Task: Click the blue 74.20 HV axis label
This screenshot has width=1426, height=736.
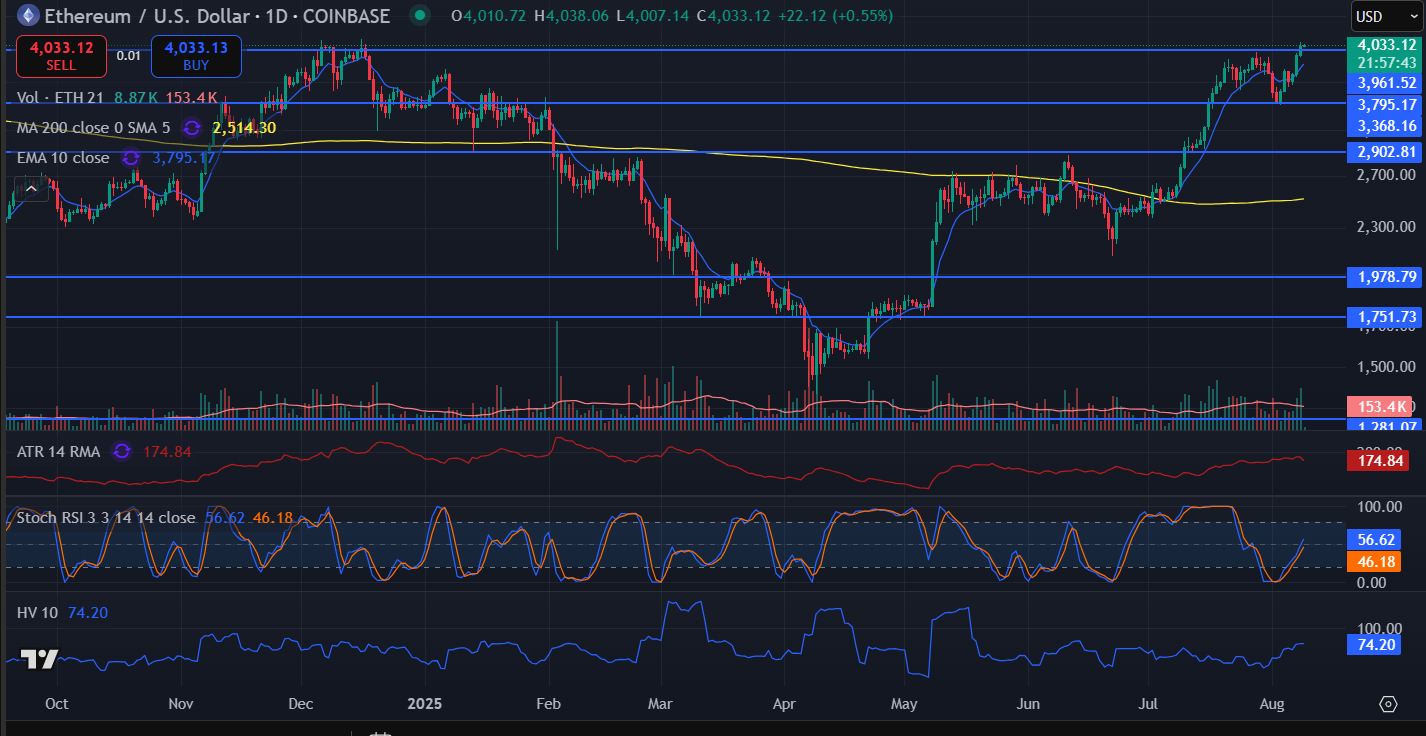Action: coord(1375,644)
